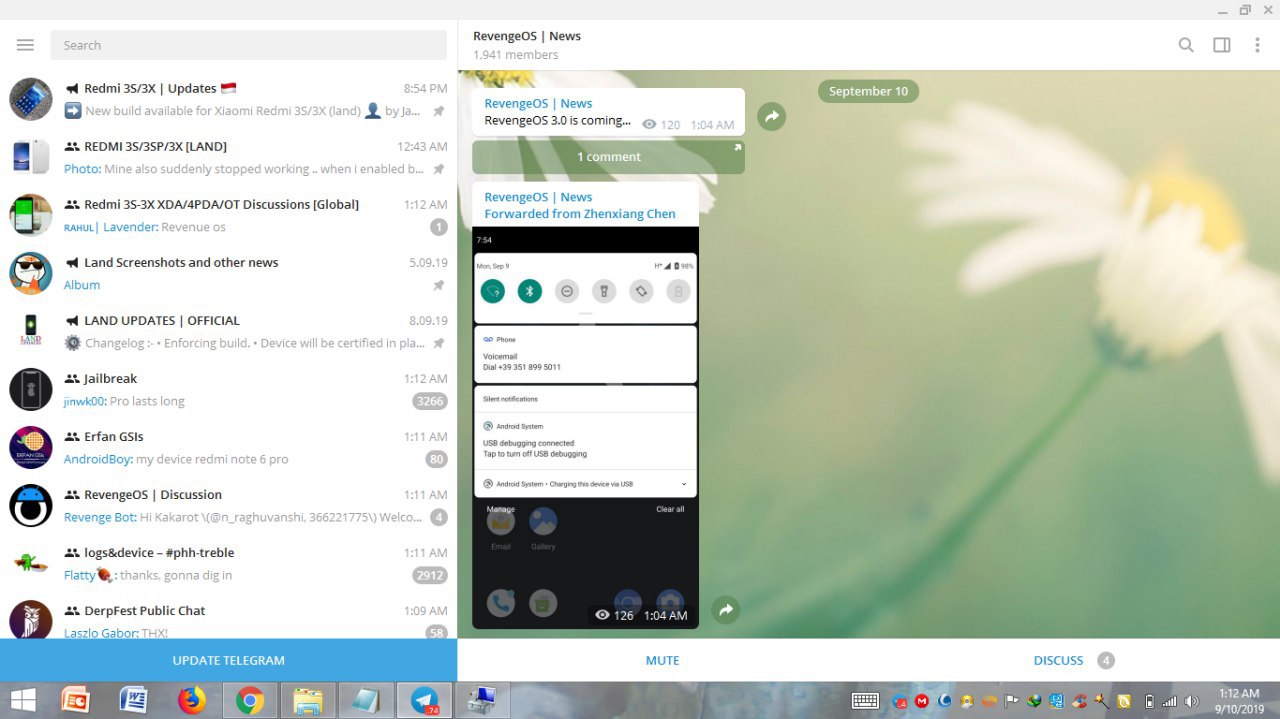Image resolution: width=1280 pixels, height=719 pixels.
Task: Click Telegram taskbar icon
Action: click(x=424, y=700)
